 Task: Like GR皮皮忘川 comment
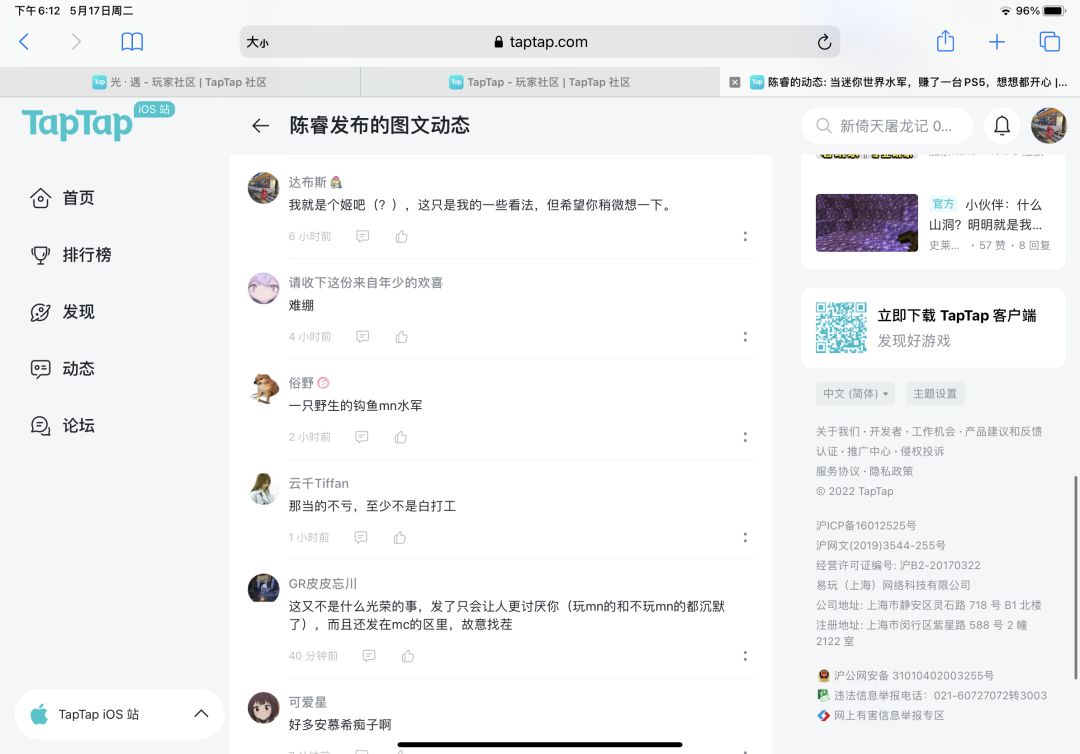(408, 656)
